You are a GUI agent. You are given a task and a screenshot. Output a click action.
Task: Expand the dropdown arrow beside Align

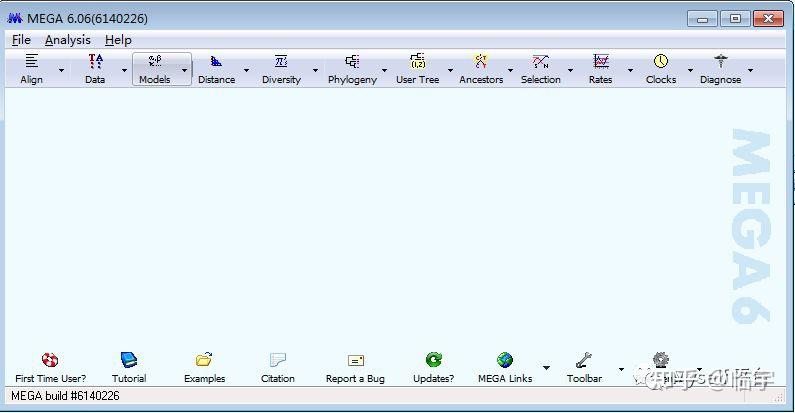[x=61, y=70]
